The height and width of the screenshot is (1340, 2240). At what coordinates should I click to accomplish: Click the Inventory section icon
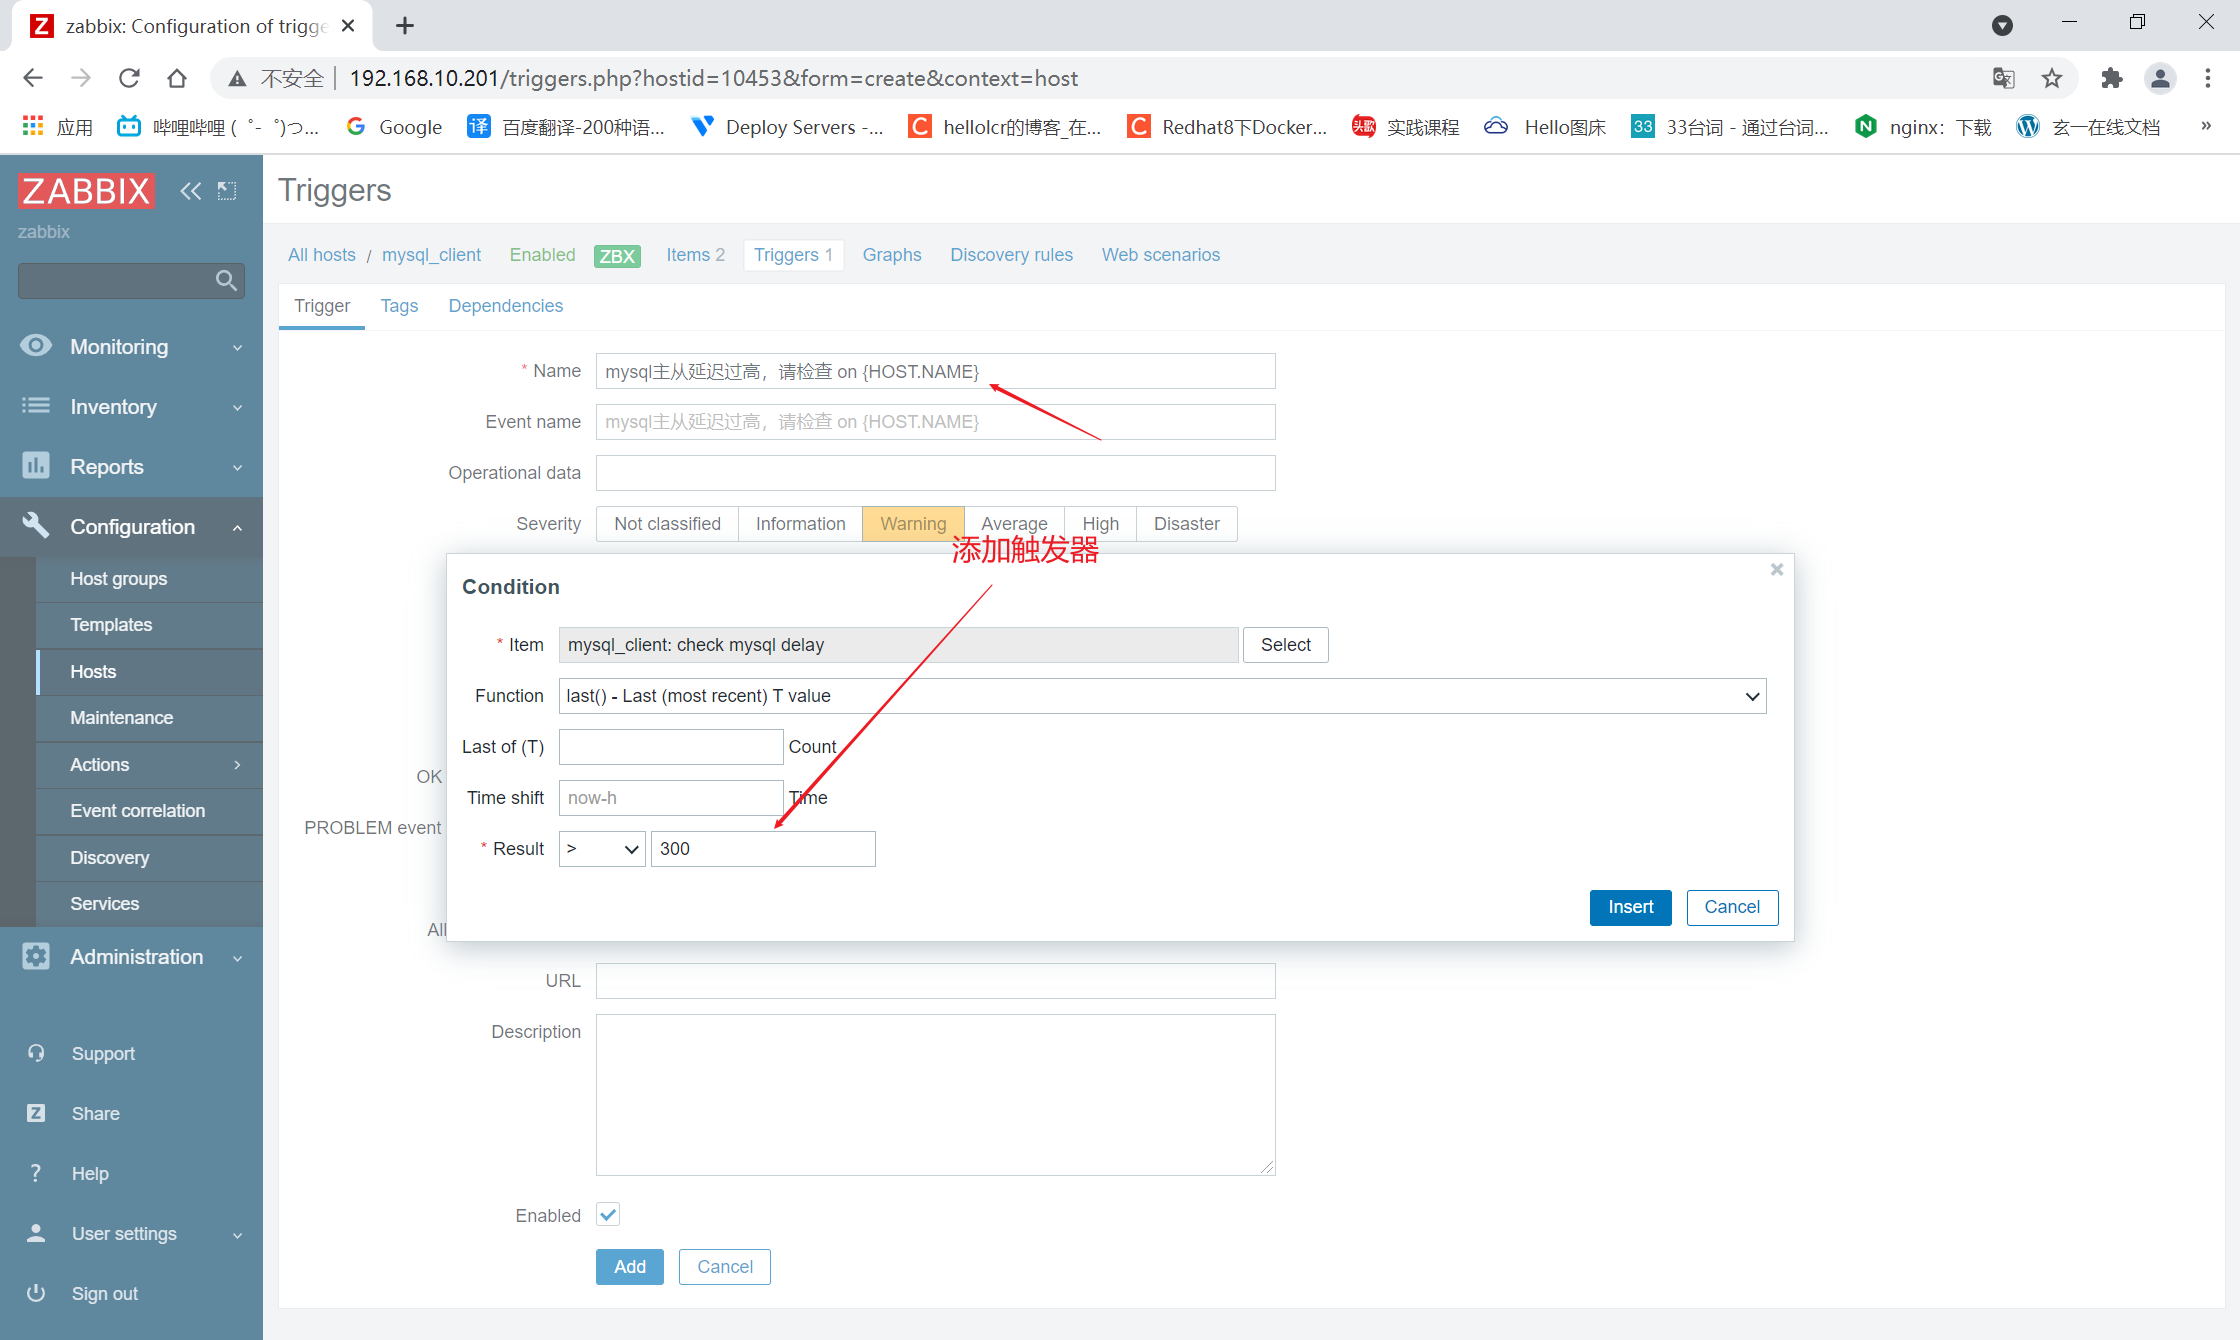pyautogui.click(x=35, y=407)
